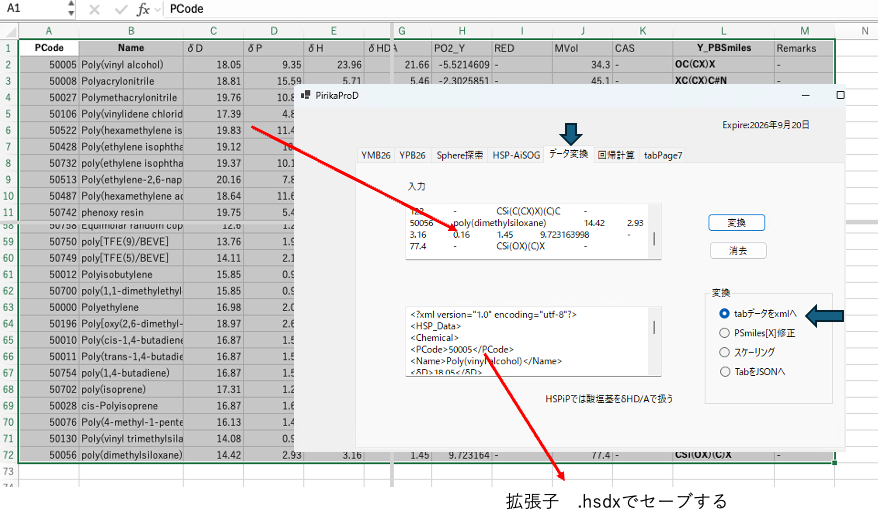Click the 消去 clear button
Screen dimensions: 878x524
pos(736,250)
